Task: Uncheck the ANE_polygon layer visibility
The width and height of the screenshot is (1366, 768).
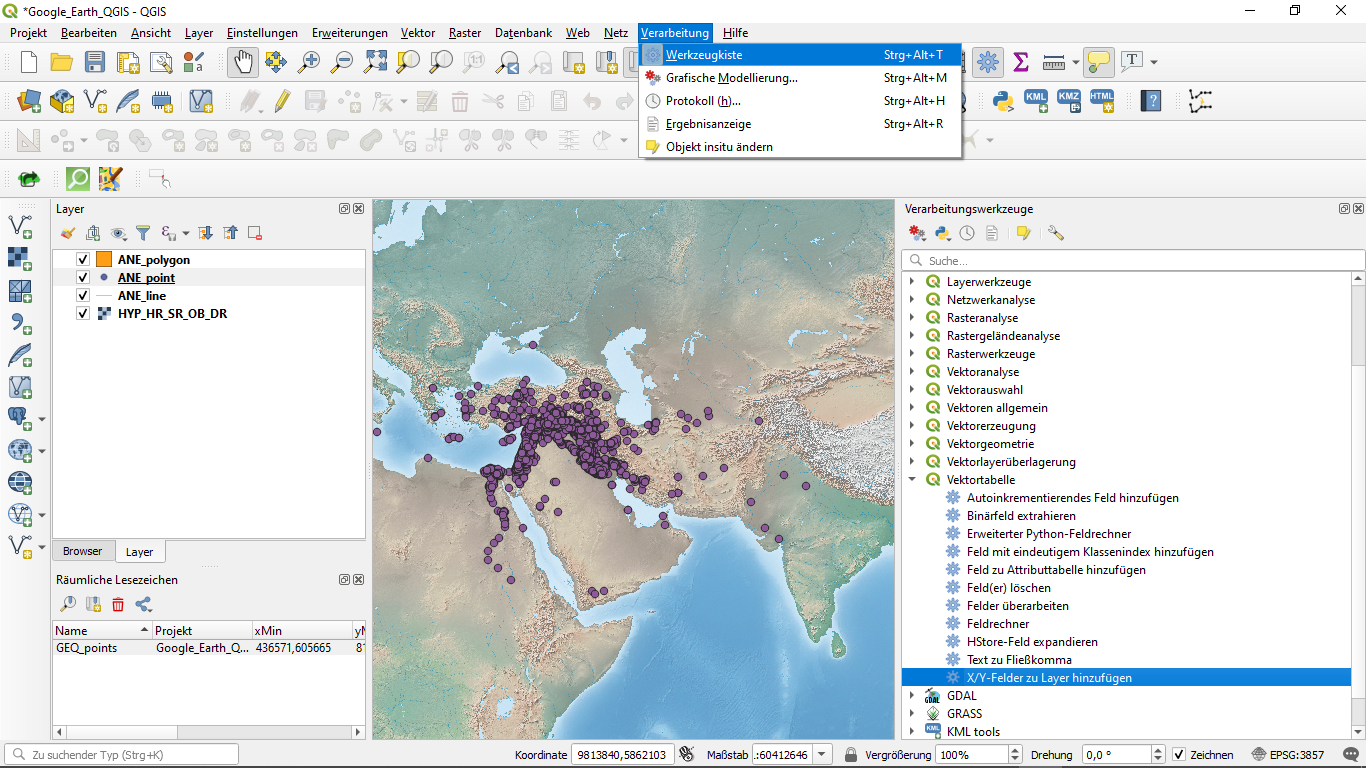Action: 84,260
